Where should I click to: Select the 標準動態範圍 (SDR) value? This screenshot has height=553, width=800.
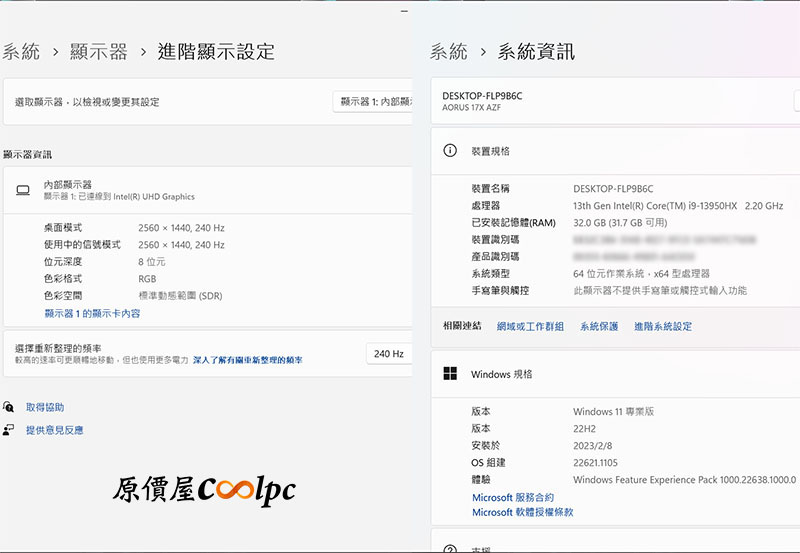click(x=180, y=296)
